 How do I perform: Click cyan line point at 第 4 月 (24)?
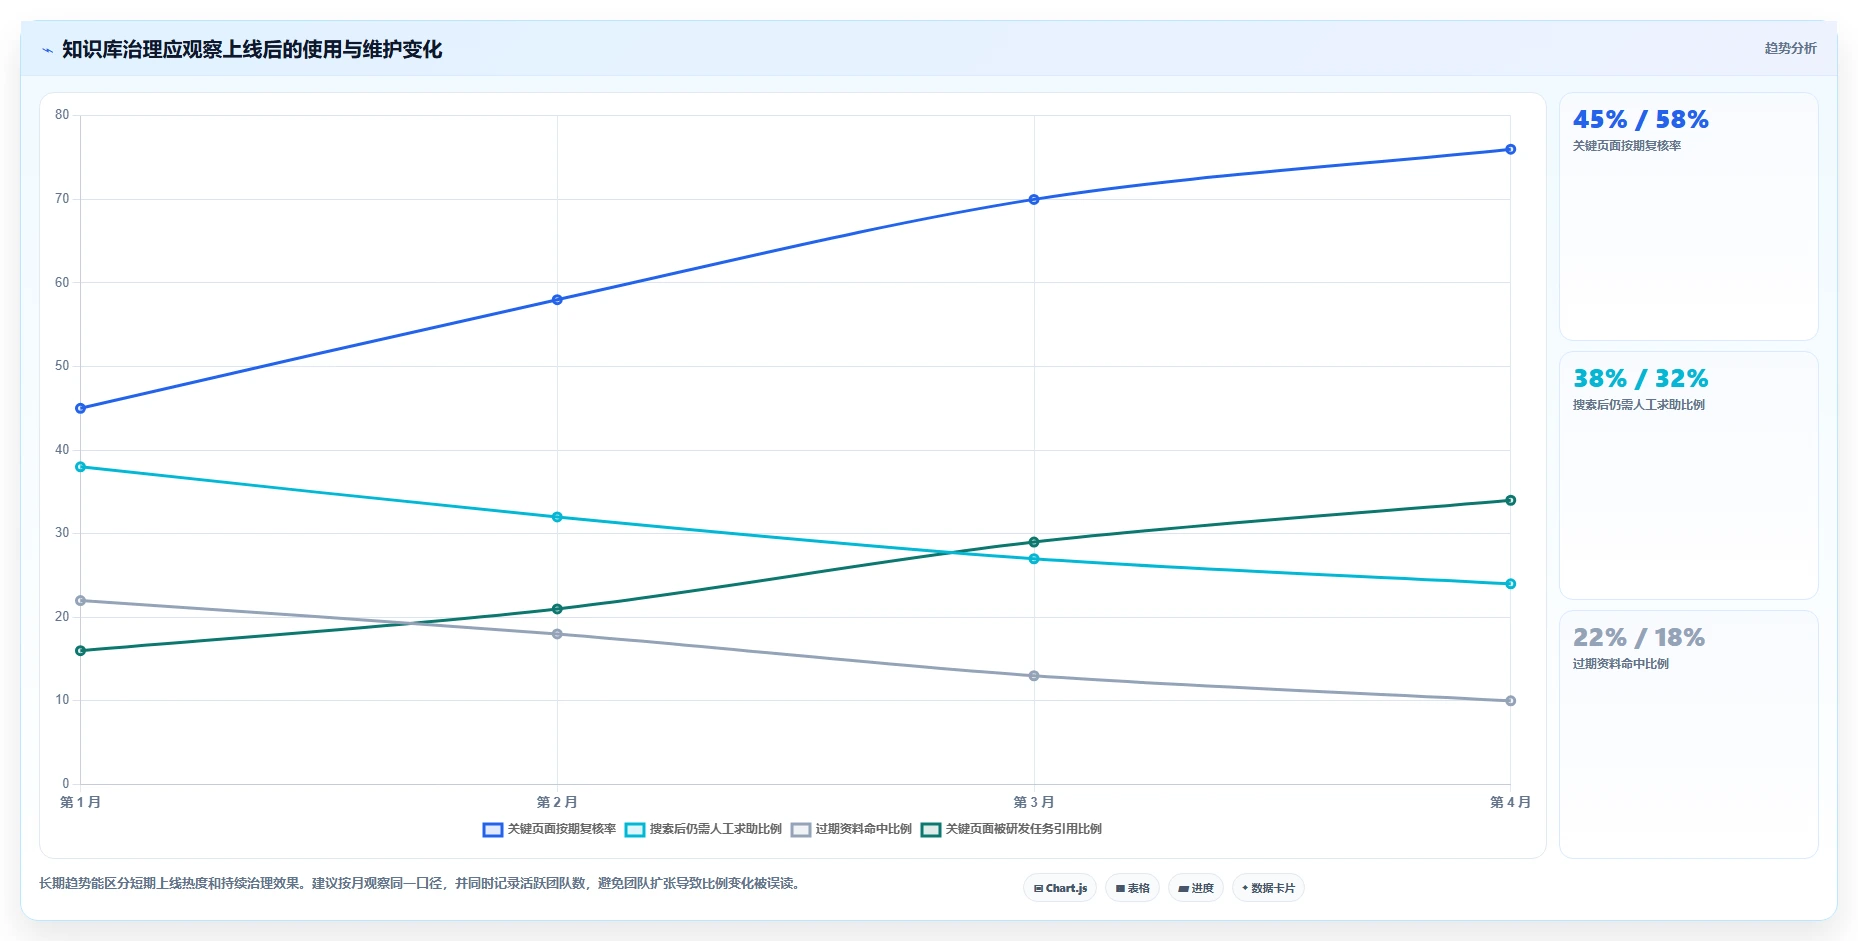pyautogui.click(x=1510, y=584)
